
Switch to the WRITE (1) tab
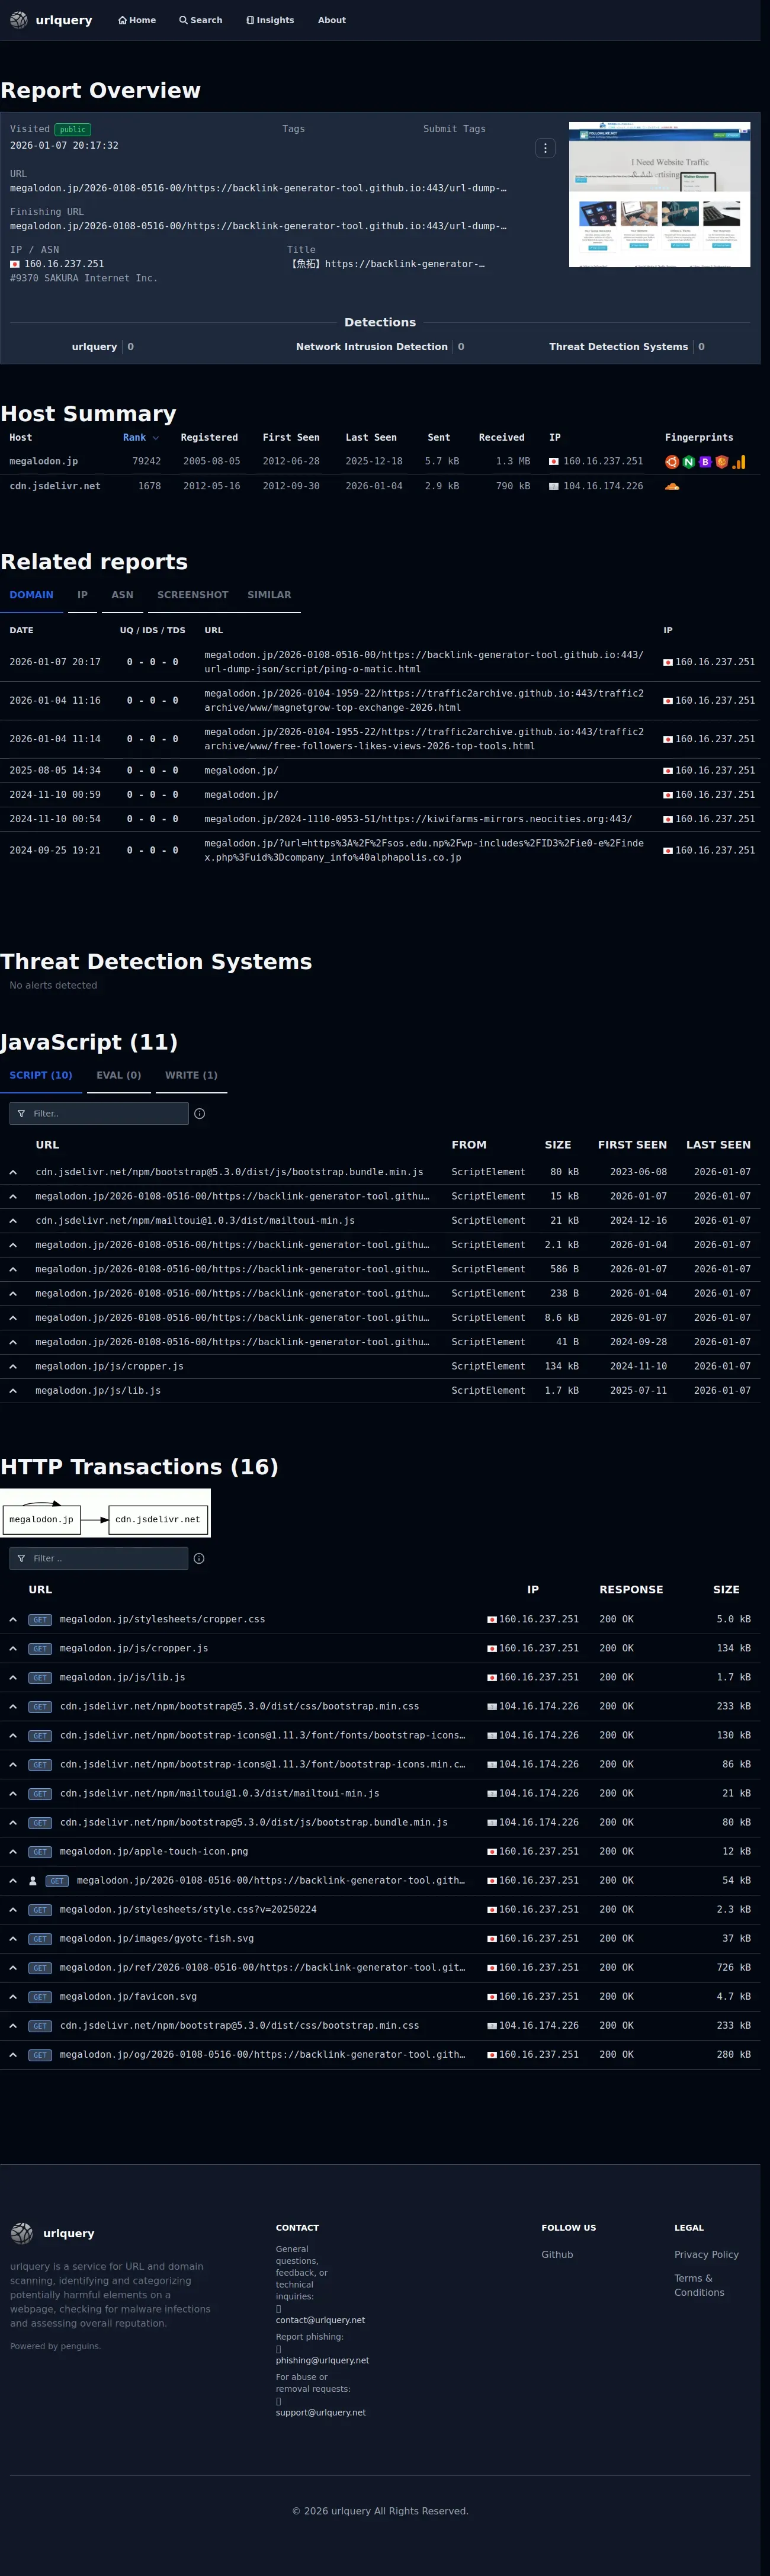tap(191, 1076)
